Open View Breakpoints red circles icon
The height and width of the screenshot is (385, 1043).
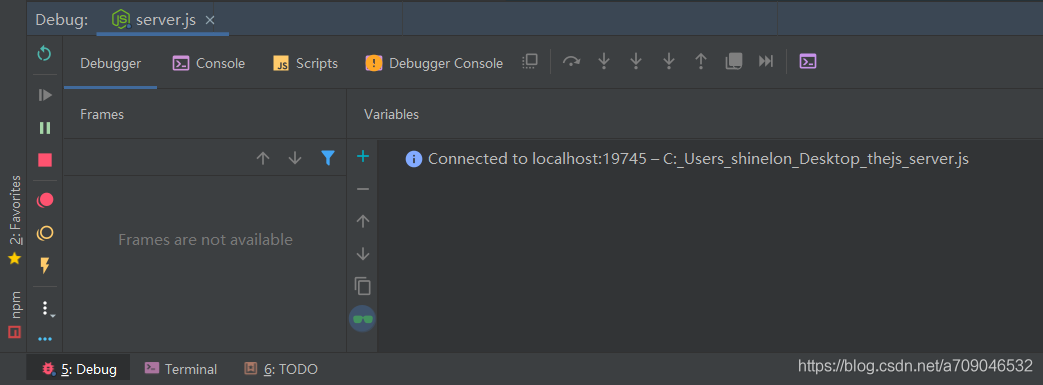point(45,199)
